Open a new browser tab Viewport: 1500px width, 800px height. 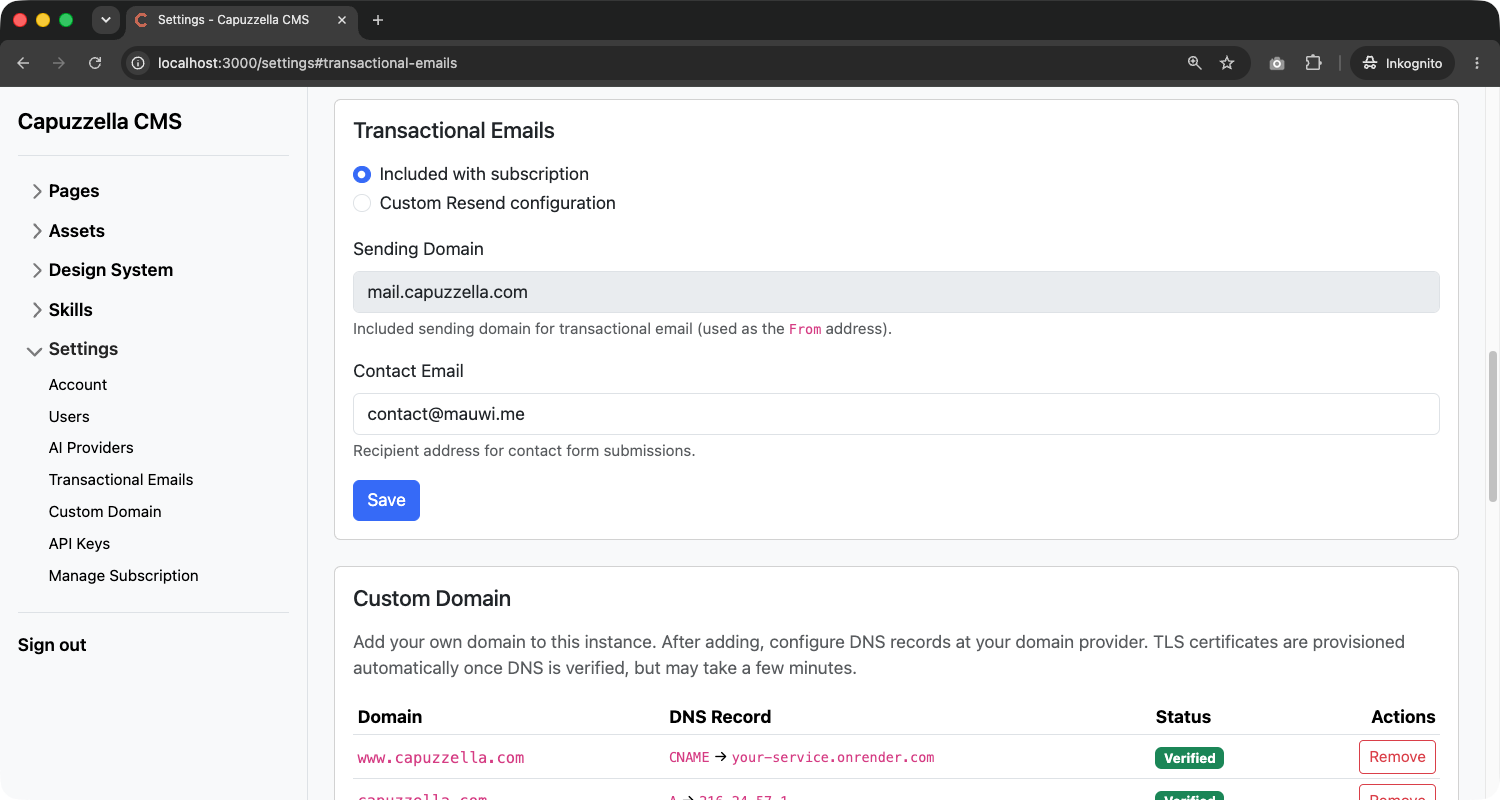(378, 20)
